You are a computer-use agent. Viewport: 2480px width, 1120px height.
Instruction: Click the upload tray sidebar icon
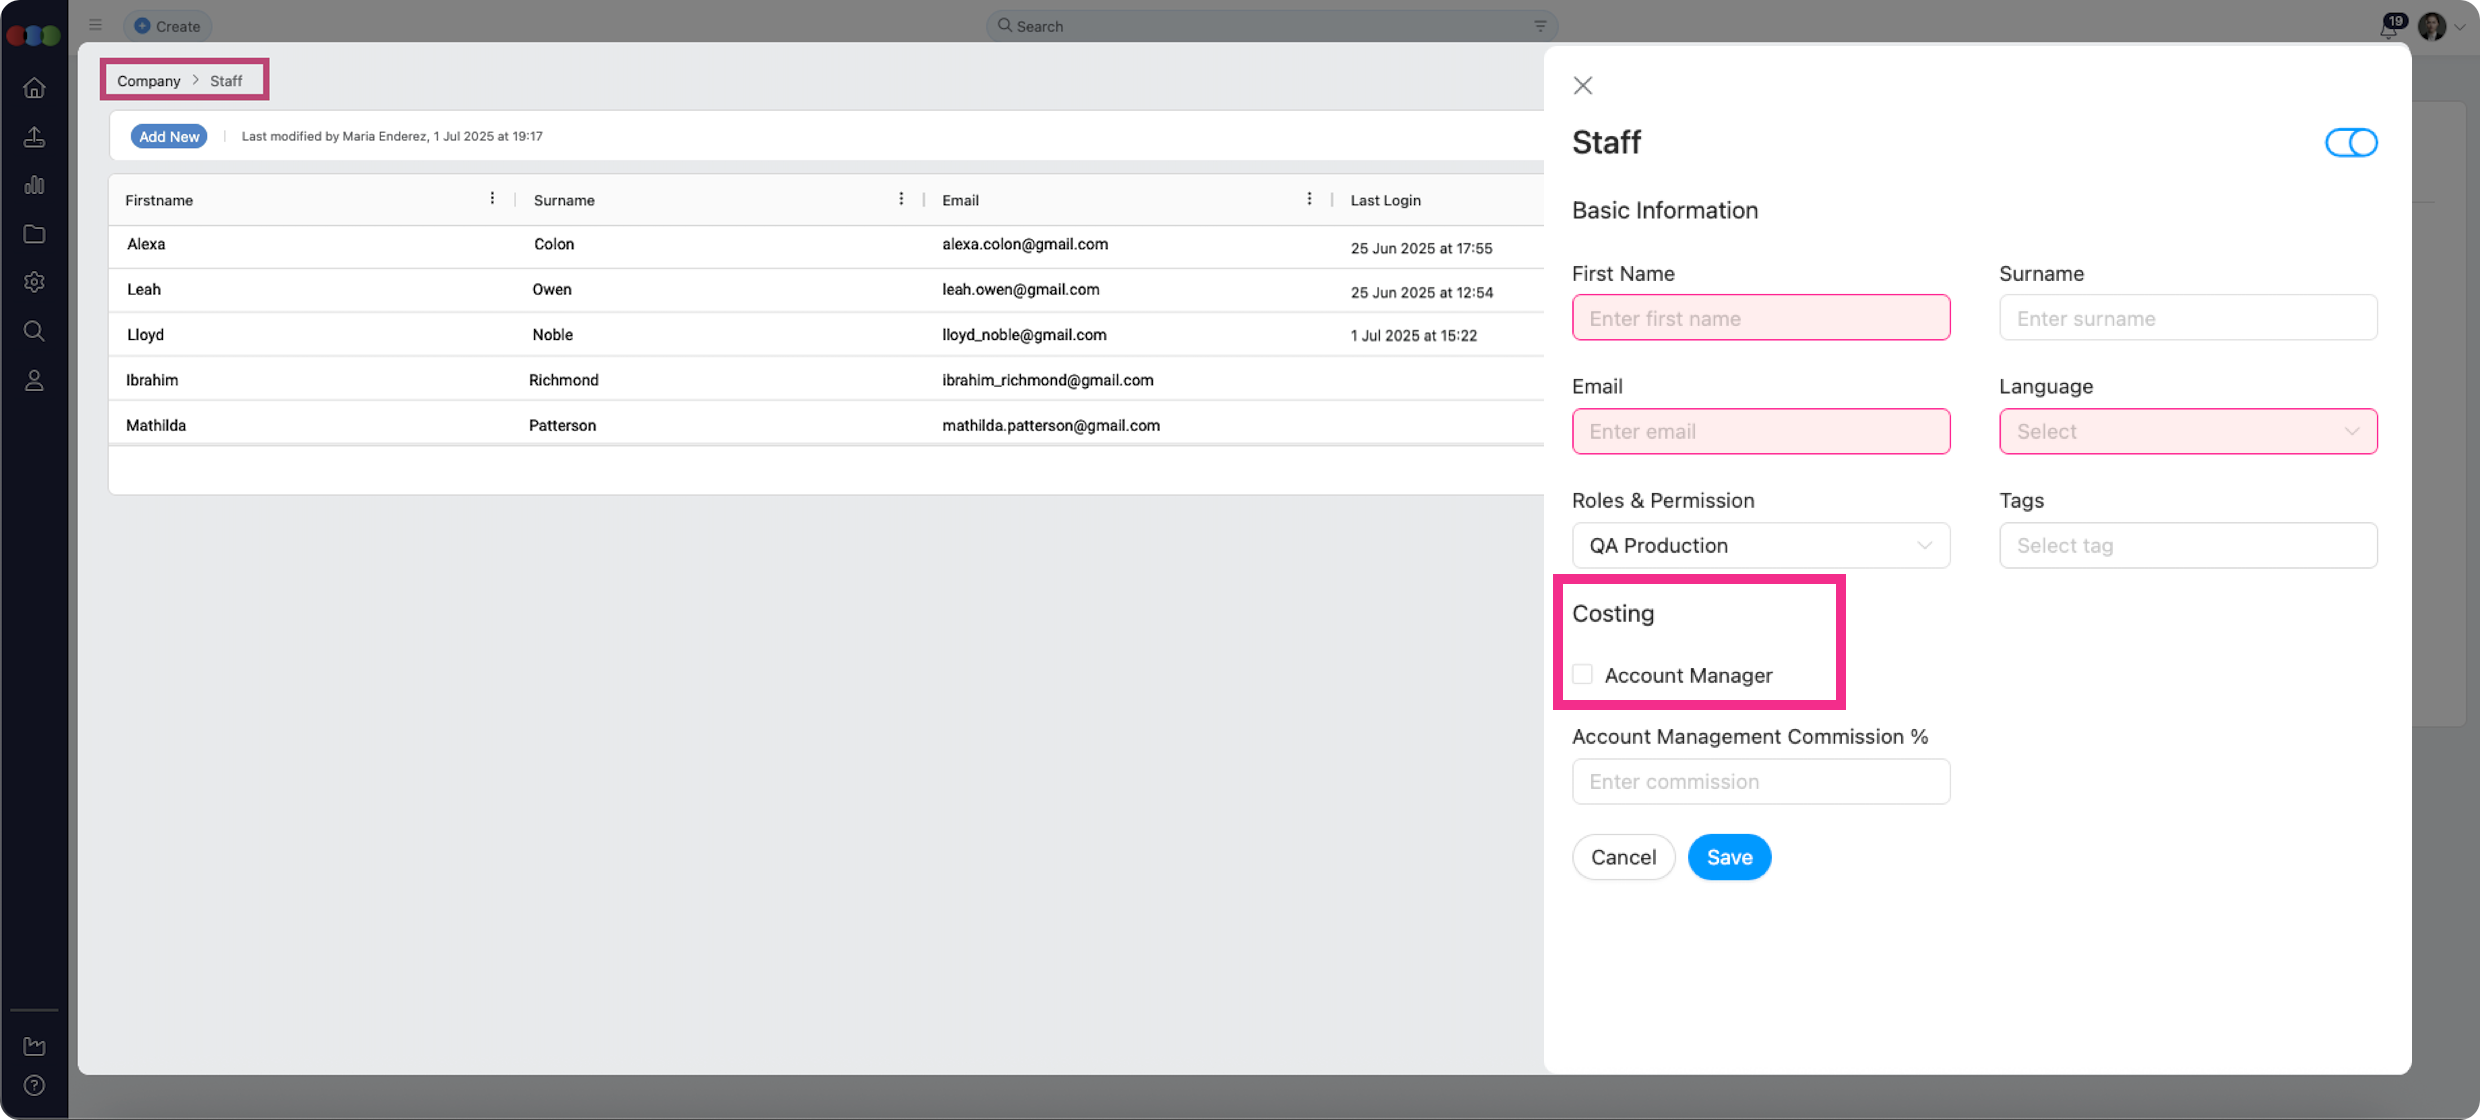tap(34, 137)
